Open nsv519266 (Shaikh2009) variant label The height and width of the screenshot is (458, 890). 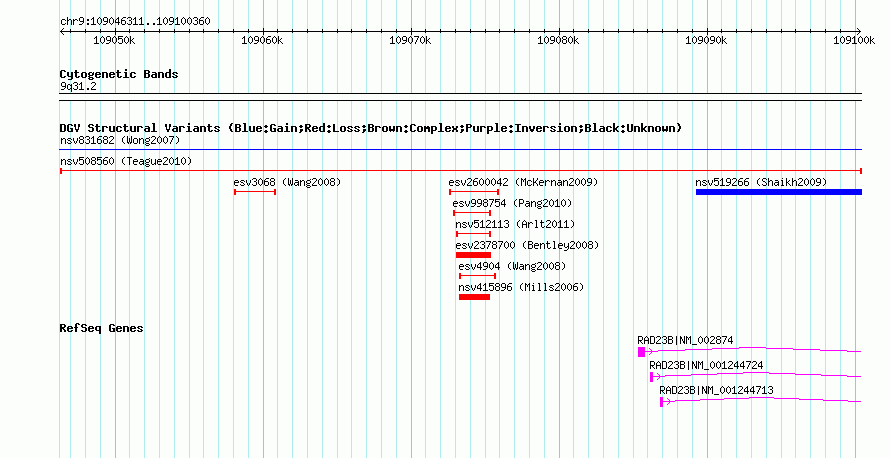click(761, 182)
